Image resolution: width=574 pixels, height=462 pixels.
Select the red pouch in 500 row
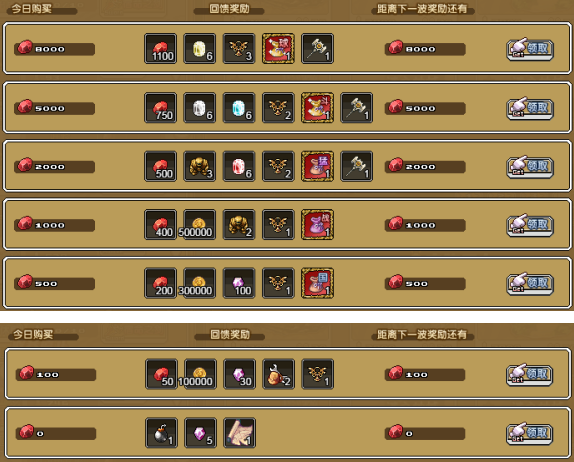[x=317, y=283]
